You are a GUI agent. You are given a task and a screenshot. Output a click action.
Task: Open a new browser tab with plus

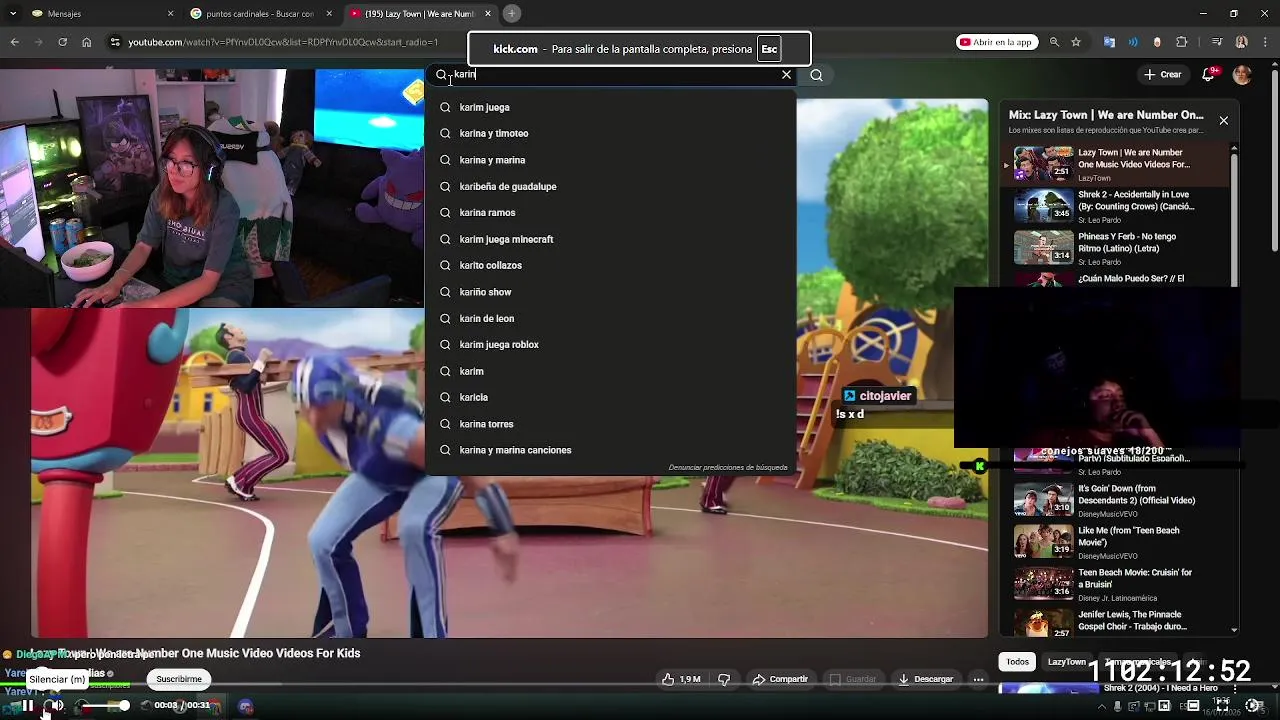click(511, 14)
